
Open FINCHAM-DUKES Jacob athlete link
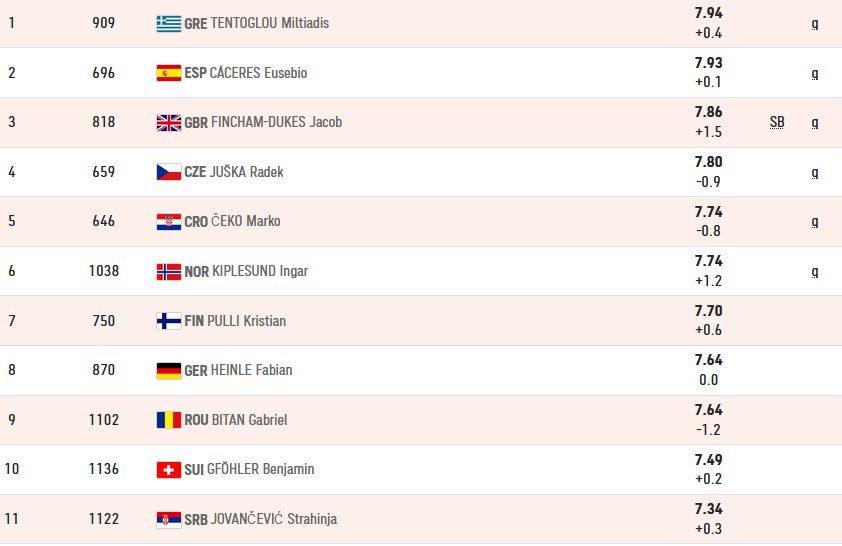(x=277, y=122)
